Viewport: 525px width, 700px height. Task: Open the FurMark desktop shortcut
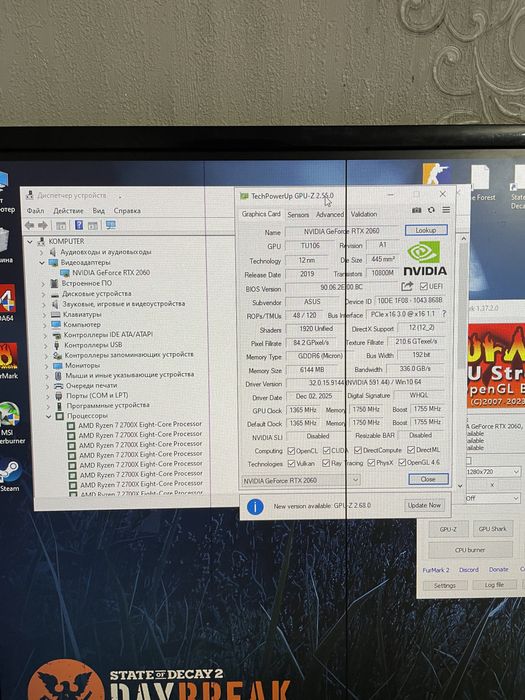click(x=8, y=361)
